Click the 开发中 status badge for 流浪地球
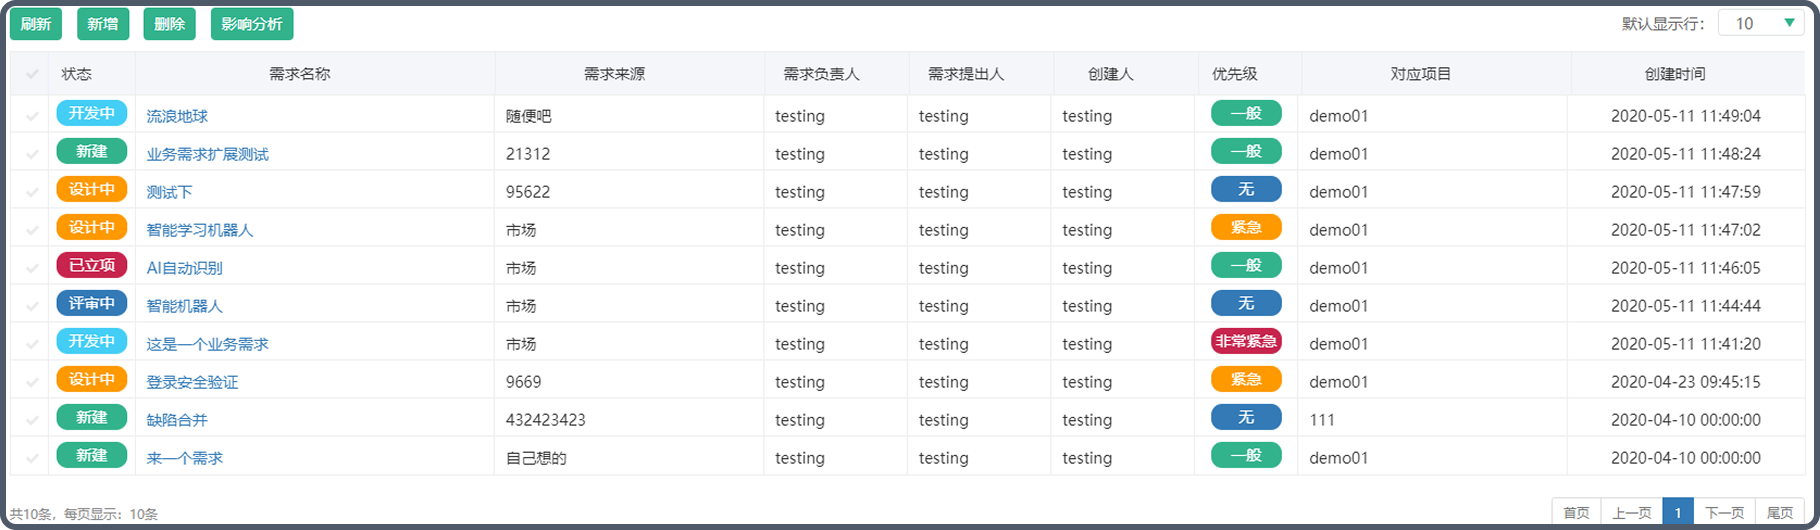1820x530 pixels. tap(92, 114)
